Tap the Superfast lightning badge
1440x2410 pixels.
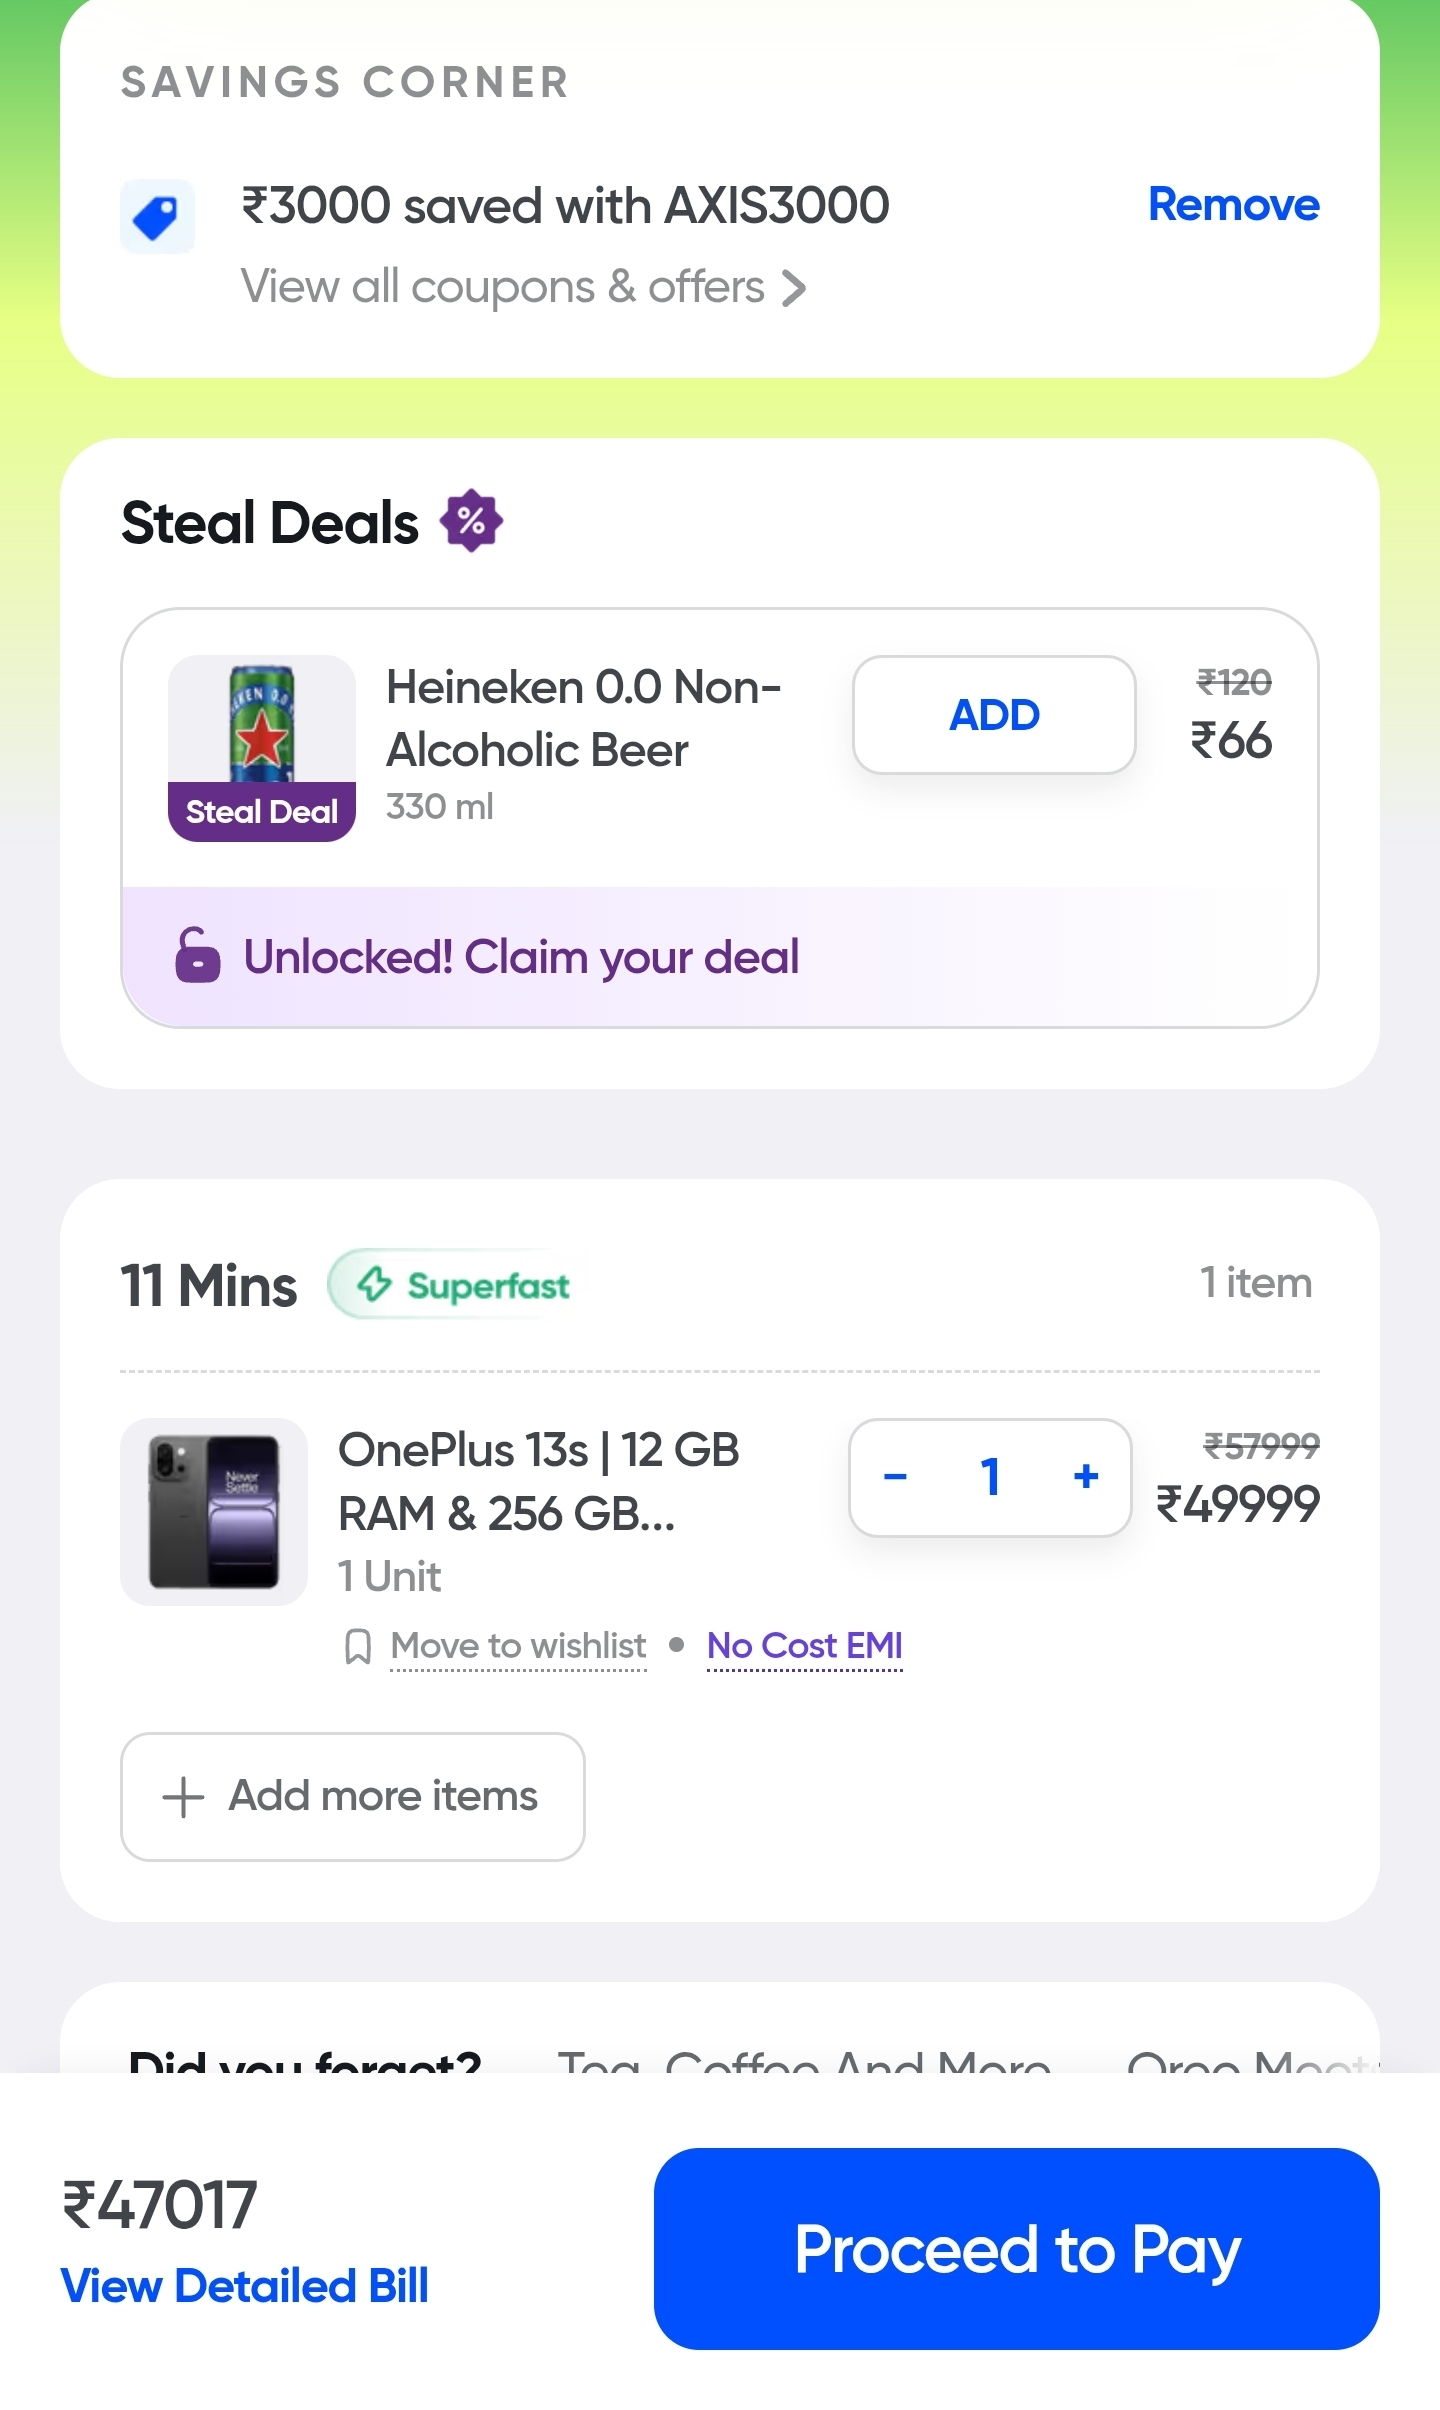(x=462, y=1285)
